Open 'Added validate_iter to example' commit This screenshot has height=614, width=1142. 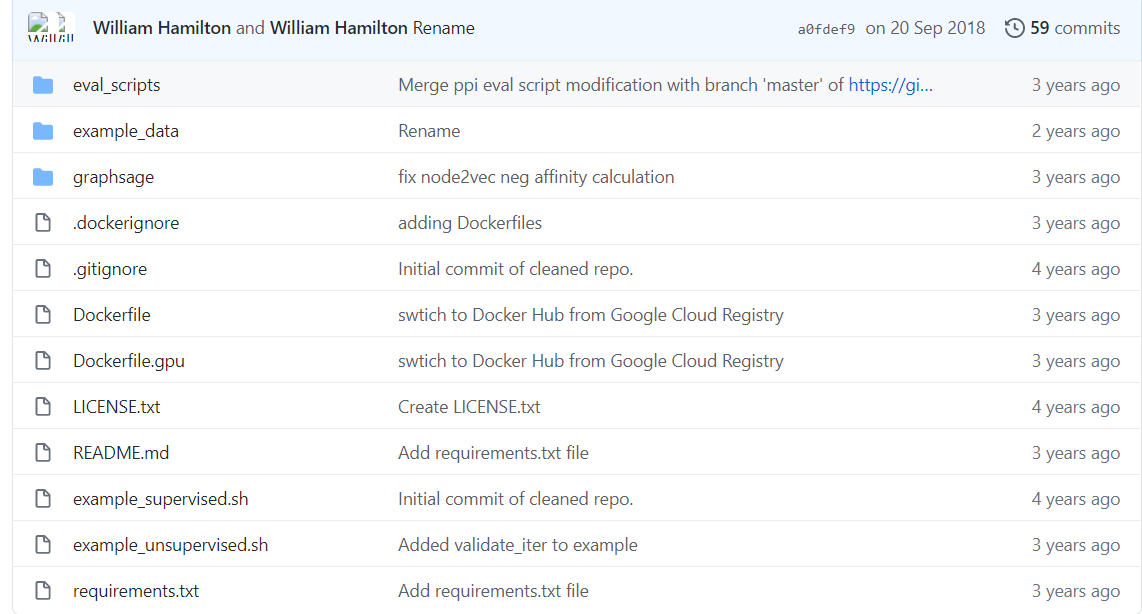(517, 545)
